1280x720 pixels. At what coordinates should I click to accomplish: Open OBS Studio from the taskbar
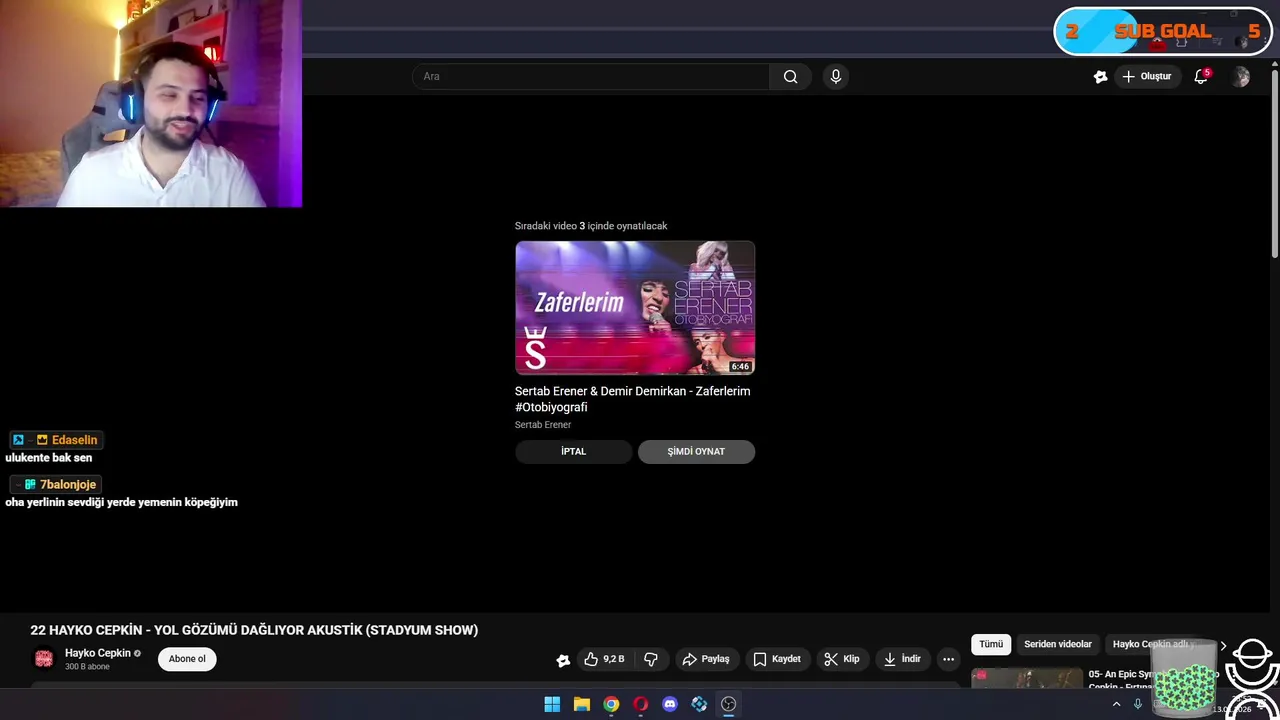tap(728, 704)
